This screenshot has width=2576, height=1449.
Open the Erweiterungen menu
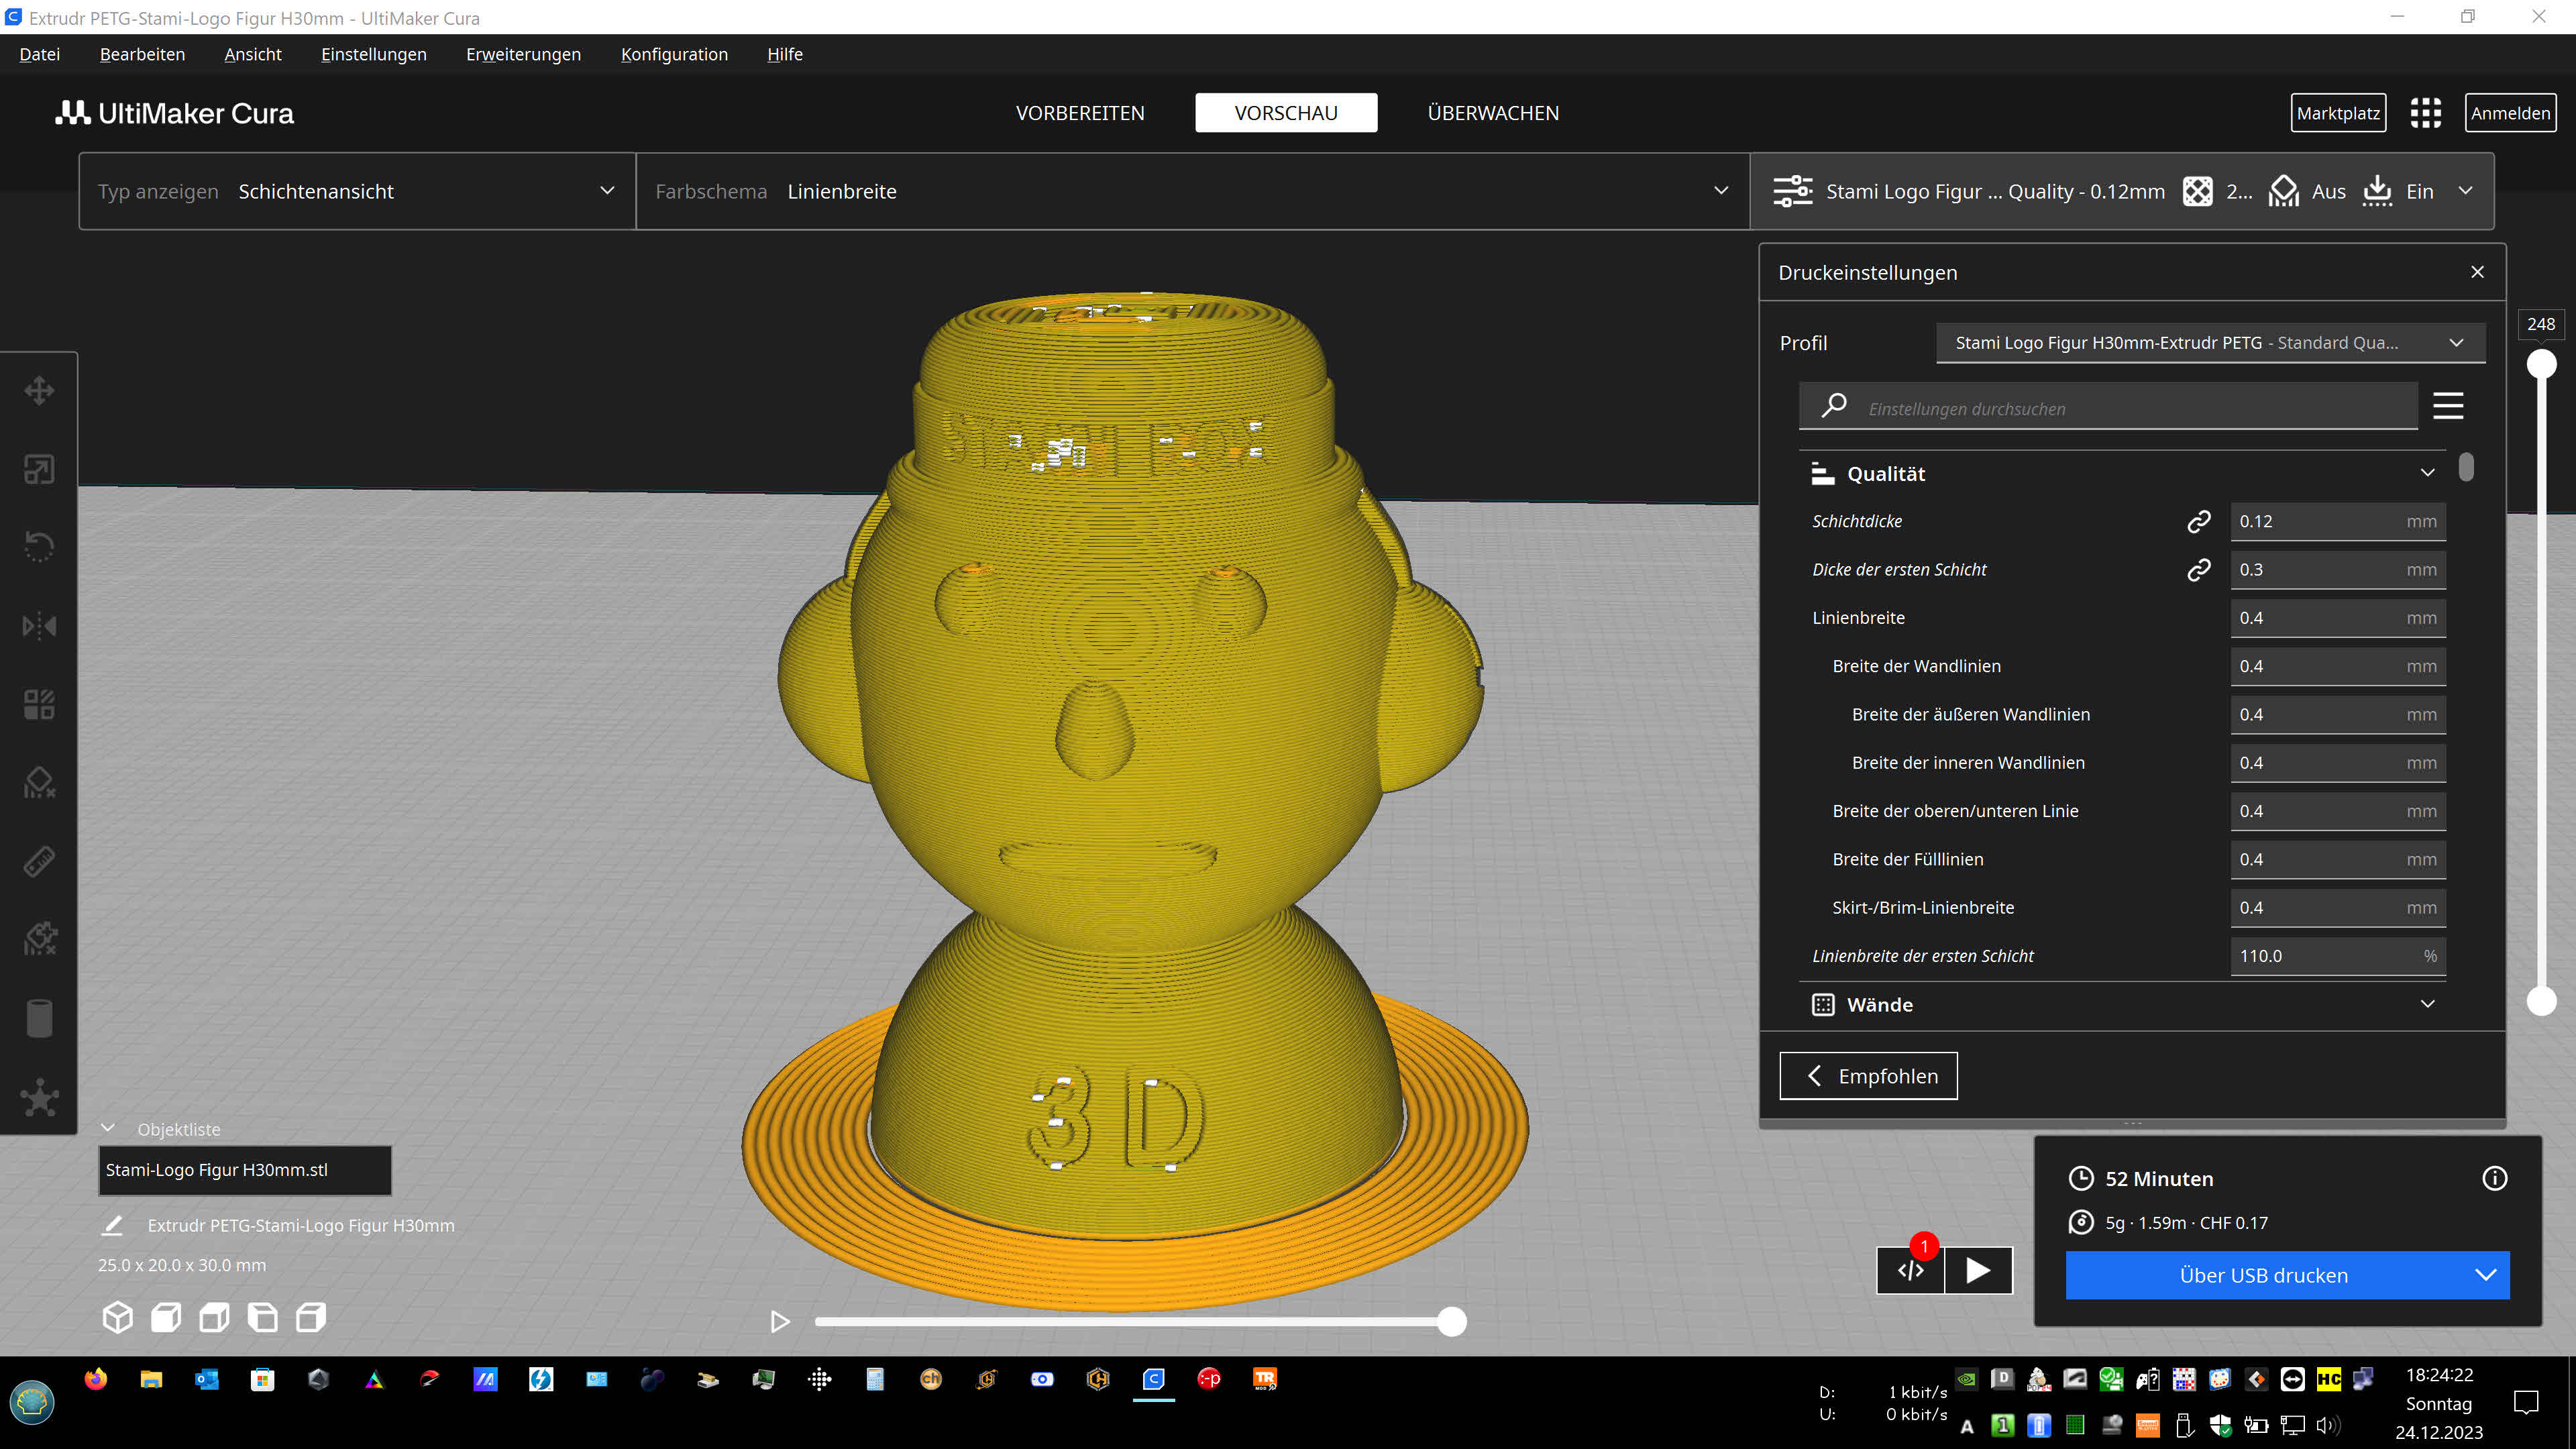tap(523, 54)
